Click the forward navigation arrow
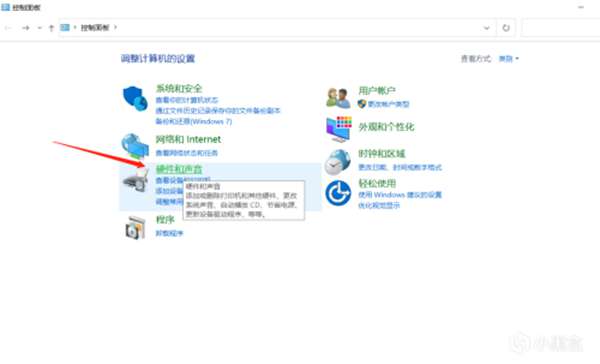 click(26, 28)
